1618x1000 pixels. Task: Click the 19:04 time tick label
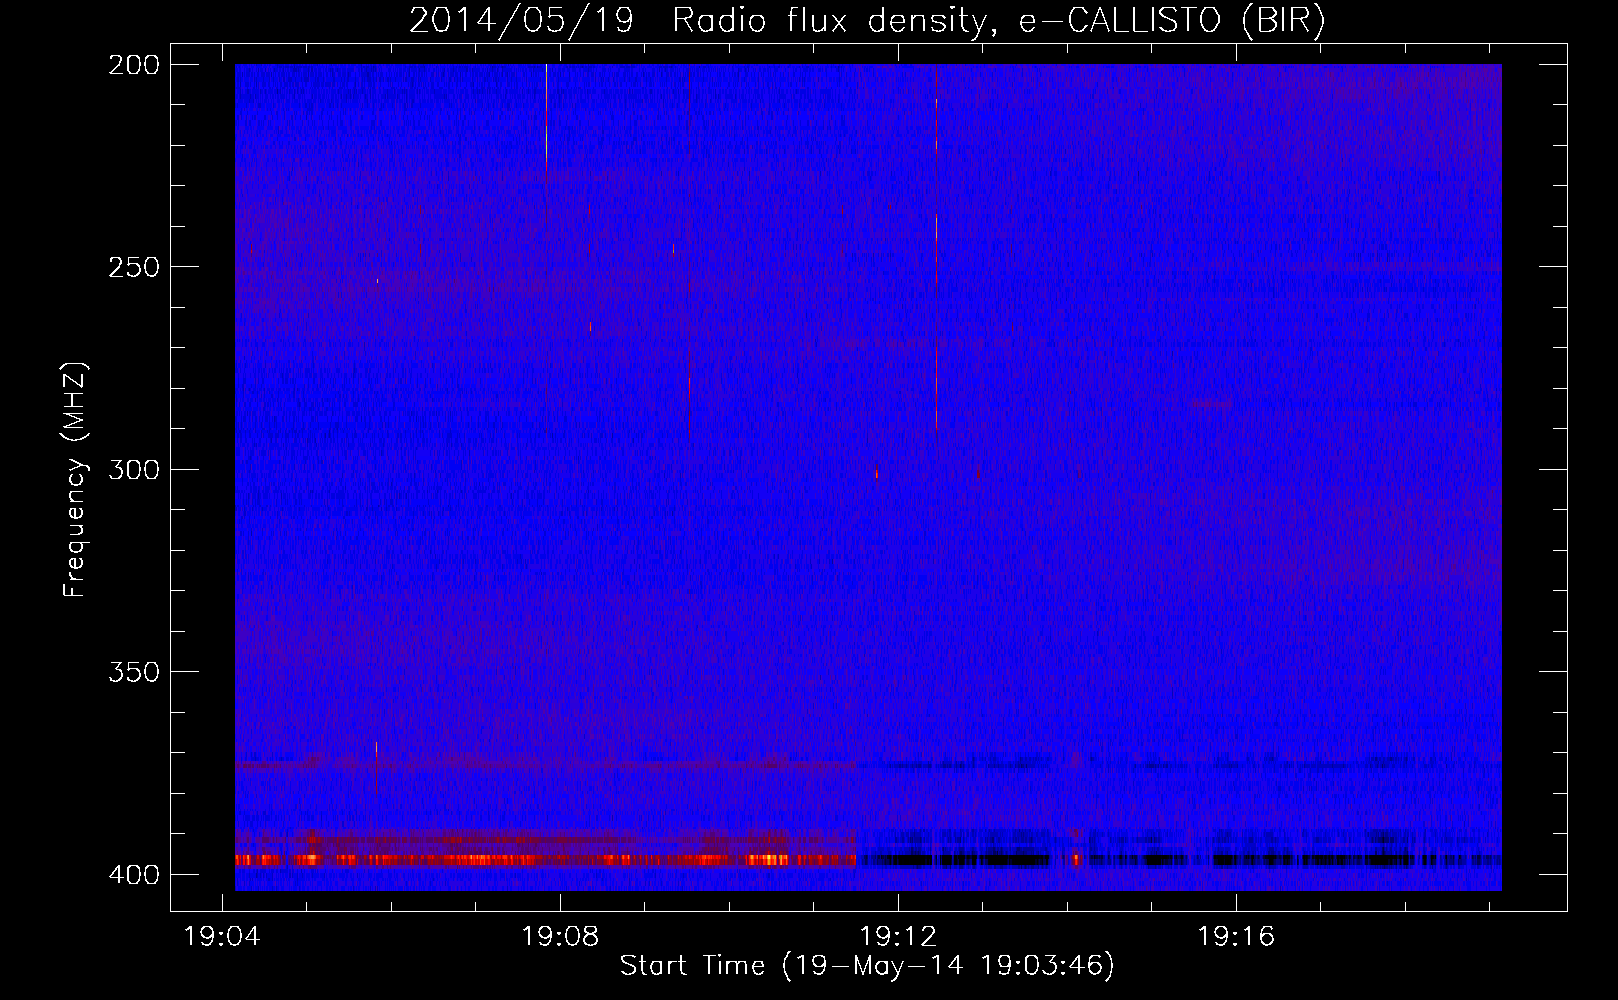coord(222,937)
